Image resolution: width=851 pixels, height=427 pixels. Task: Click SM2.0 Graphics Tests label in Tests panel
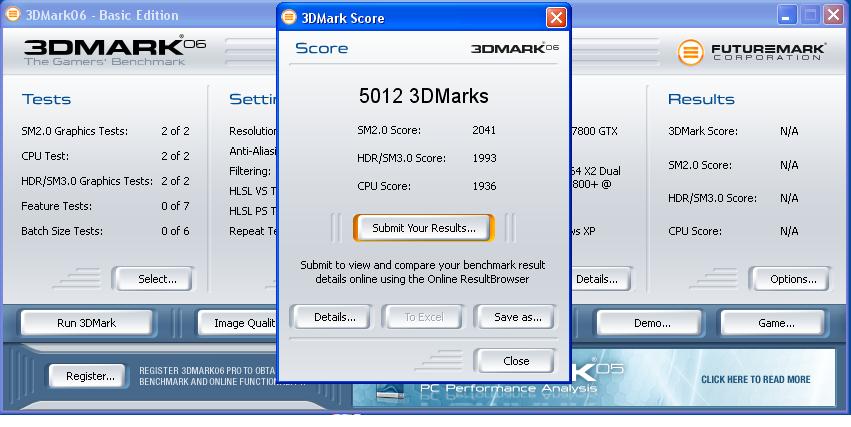point(74,131)
